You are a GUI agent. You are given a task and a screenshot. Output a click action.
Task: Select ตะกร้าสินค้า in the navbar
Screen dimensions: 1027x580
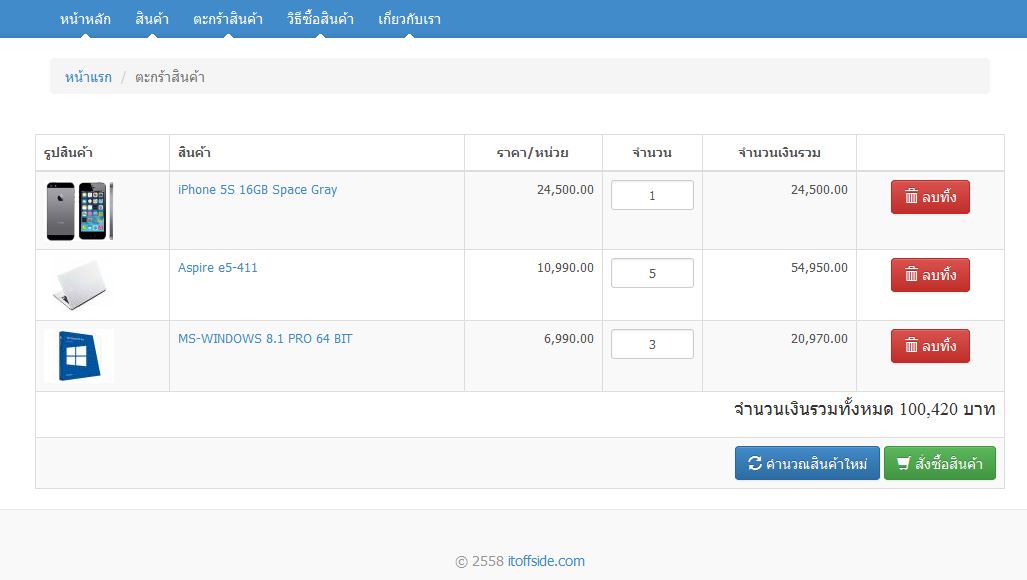pos(228,19)
